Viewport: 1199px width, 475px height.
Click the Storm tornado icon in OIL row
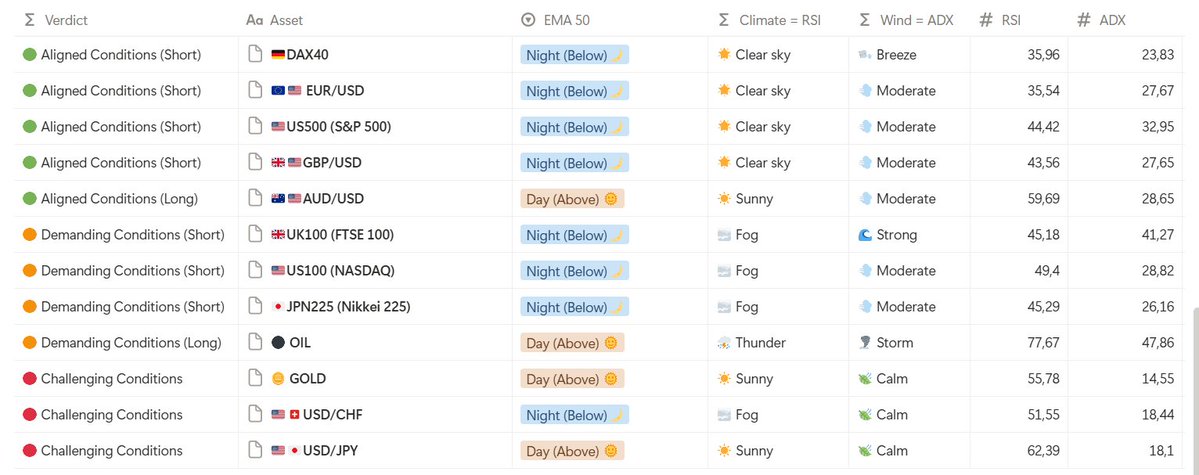(x=865, y=343)
